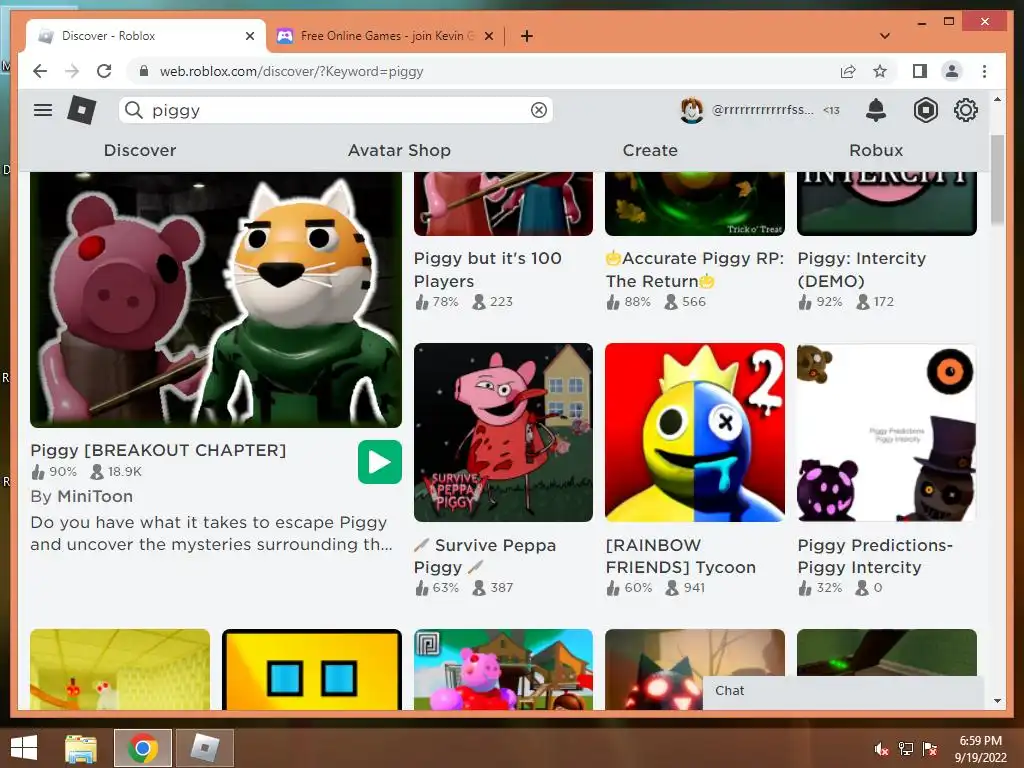
Task: Open Piggy: Intercity (DEMO) game
Action: coord(861,269)
